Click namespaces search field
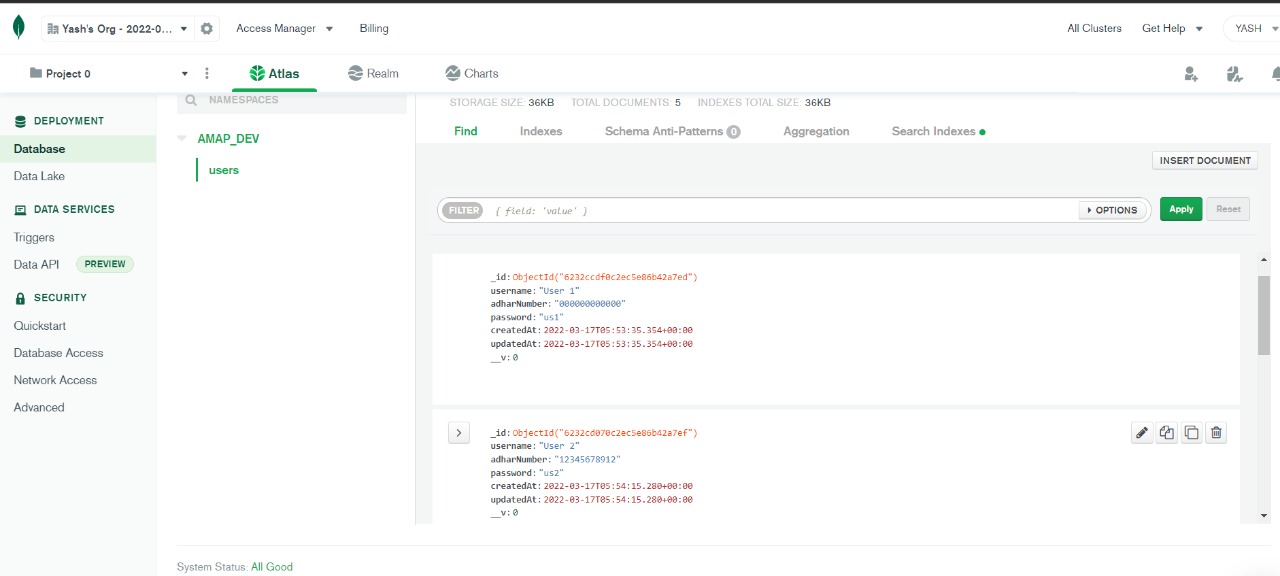 tap(292, 100)
